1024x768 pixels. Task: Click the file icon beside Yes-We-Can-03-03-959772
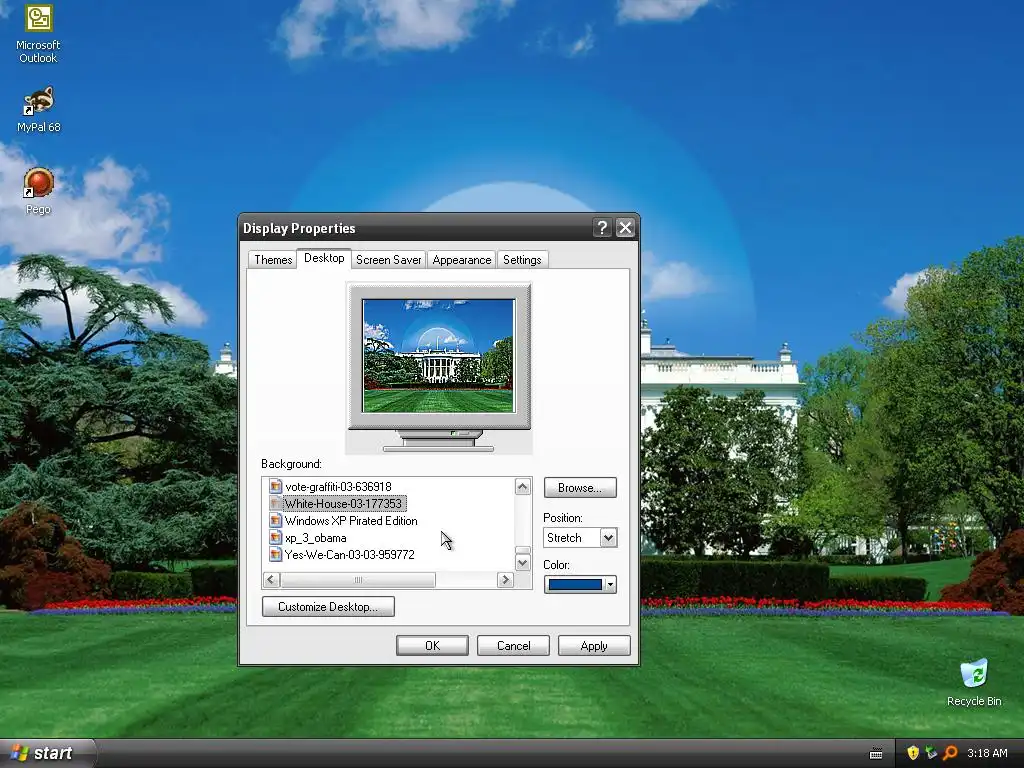tap(276, 554)
